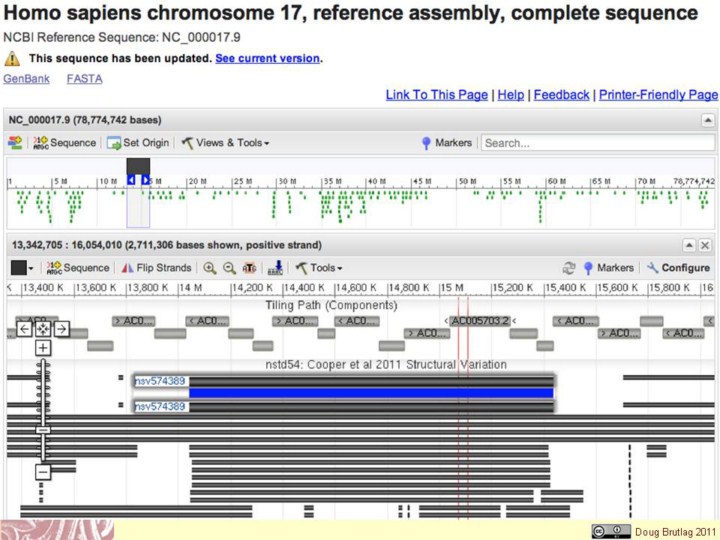This screenshot has width=720, height=540.
Task: Click the download icon in graphics toolbar
Action: (x=276, y=268)
